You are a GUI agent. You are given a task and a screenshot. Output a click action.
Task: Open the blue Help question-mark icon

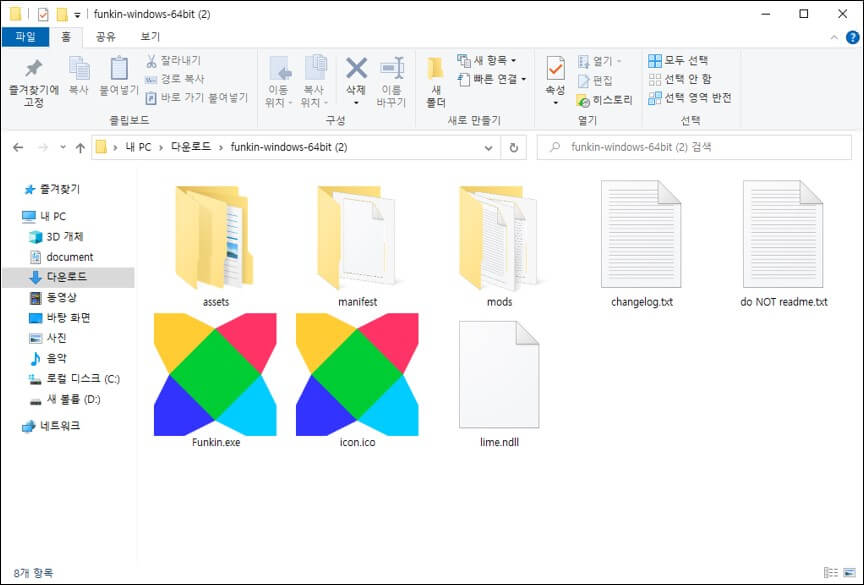pos(852,37)
